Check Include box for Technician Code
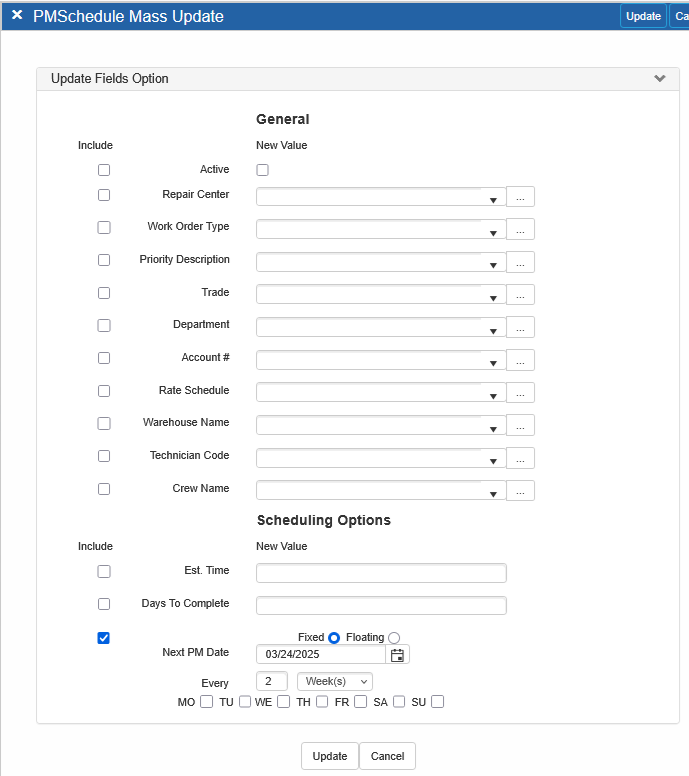689x776 pixels. pyautogui.click(x=104, y=456)
